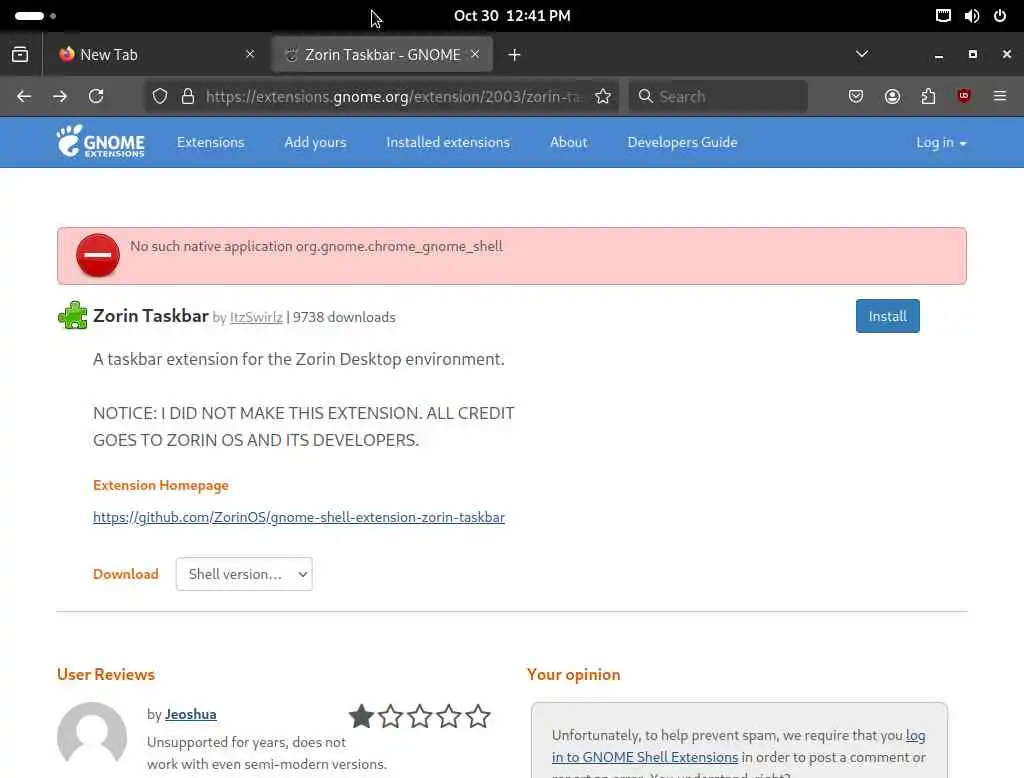This screenshot has height=778, width=1024.
Task: Go back to the previous page
Action: pyautogui.click(x=24, y=97)
